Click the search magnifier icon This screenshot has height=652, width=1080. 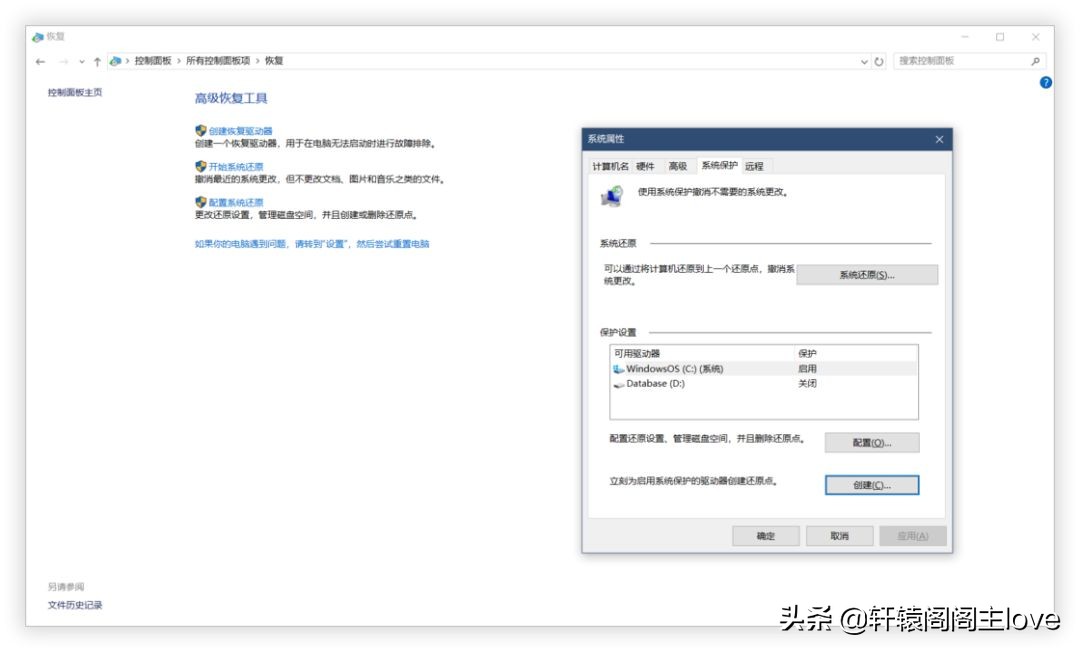click(x=1033, y=61)
